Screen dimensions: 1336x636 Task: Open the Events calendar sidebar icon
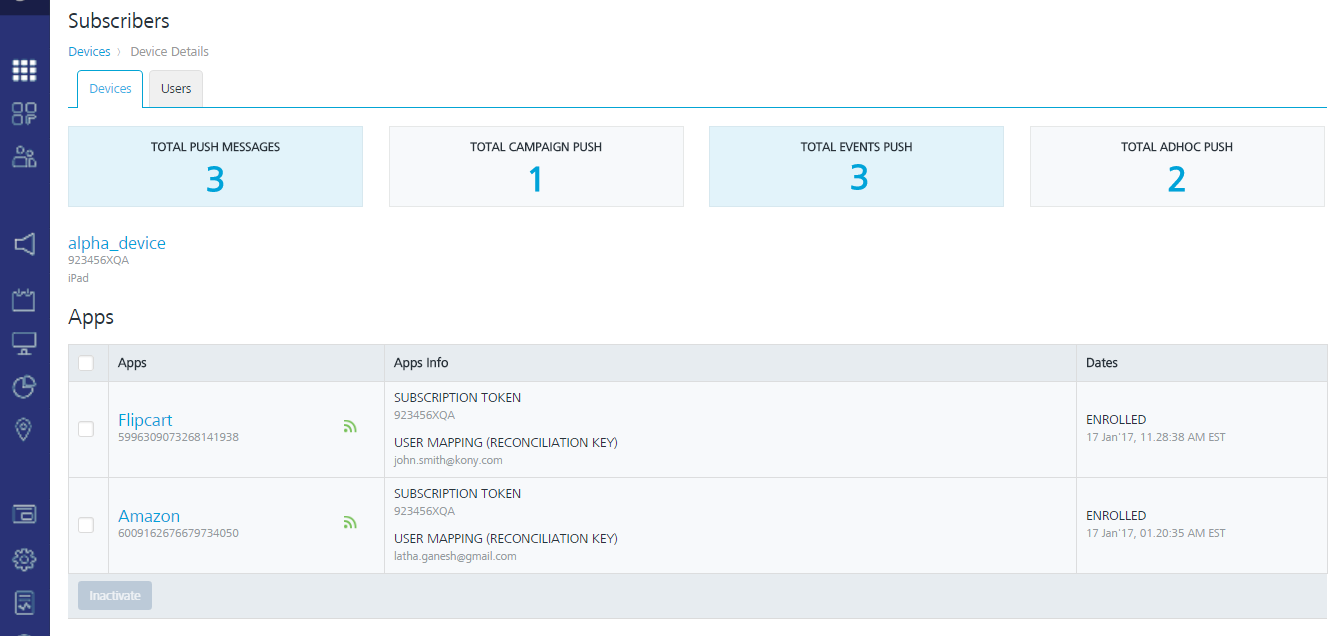pos(24,299)
